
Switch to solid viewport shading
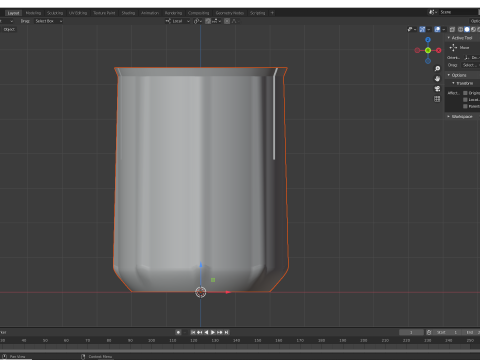click(x=467, y=29)
